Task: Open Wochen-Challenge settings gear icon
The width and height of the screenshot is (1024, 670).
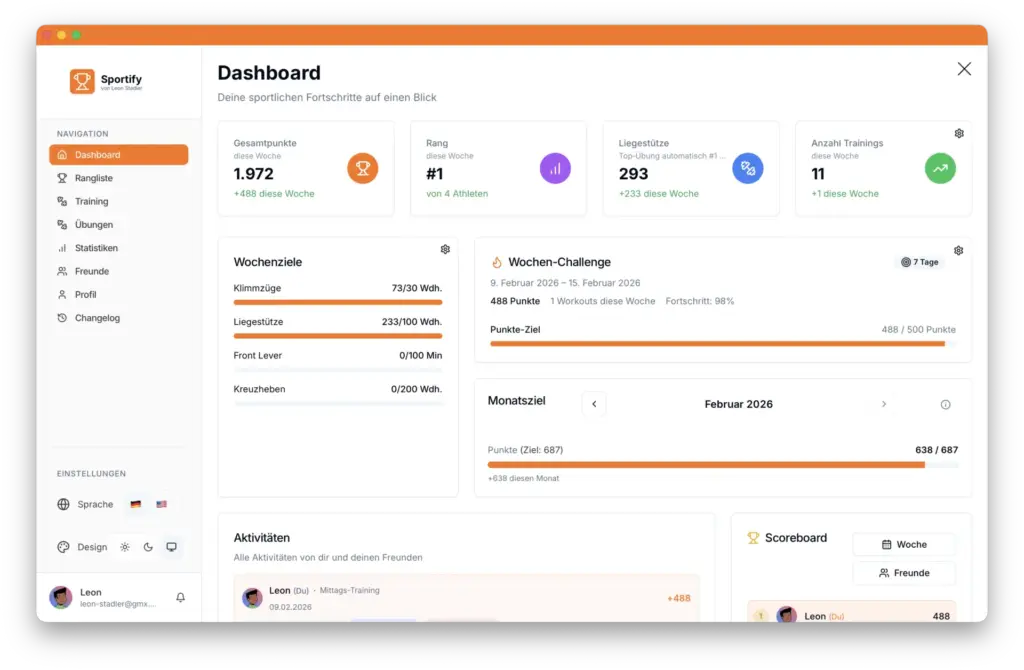Action: (958, 250)
